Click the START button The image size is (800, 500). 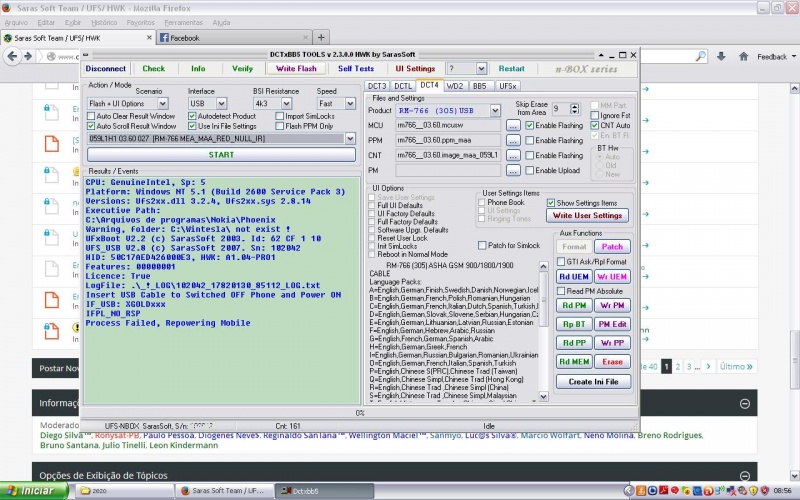point(221,155)
